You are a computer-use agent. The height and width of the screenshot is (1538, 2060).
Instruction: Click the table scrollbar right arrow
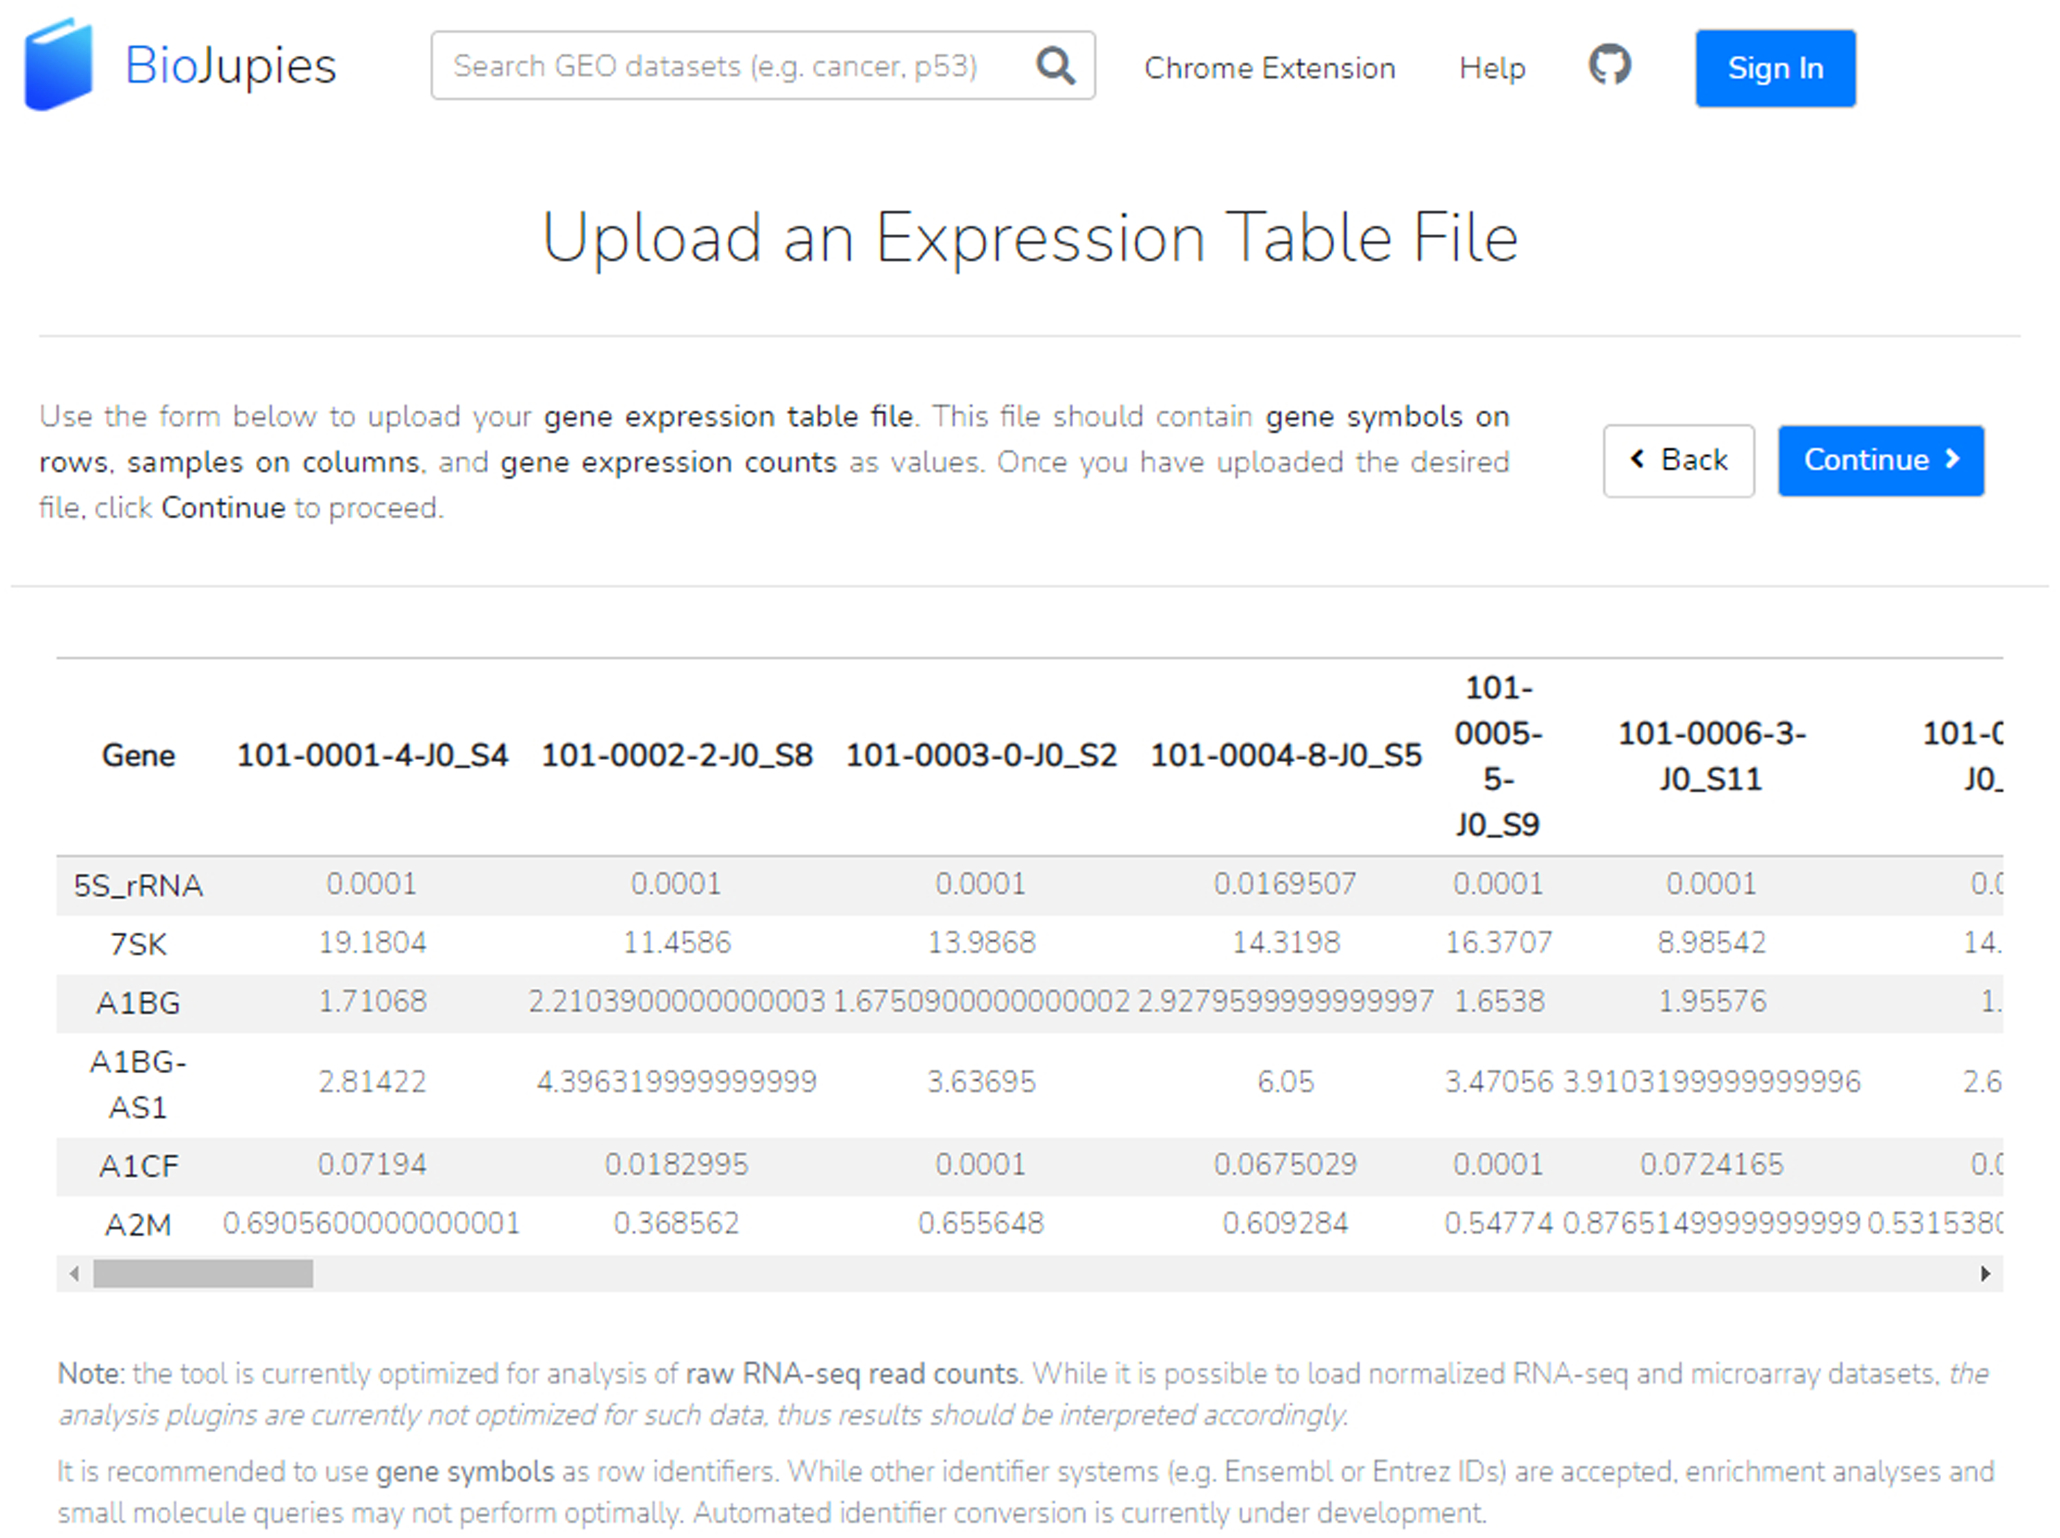point(1985,1273)
